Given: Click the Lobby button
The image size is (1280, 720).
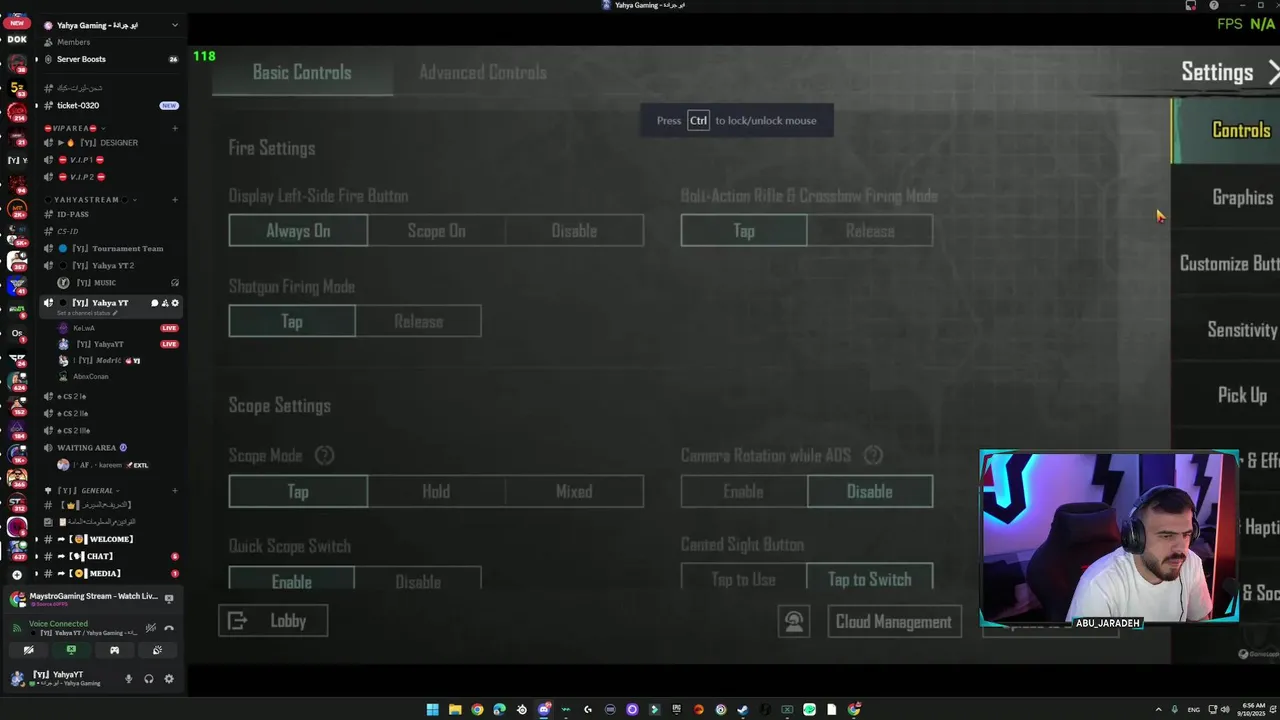Looking at the screenshot, I should point(272,621).
